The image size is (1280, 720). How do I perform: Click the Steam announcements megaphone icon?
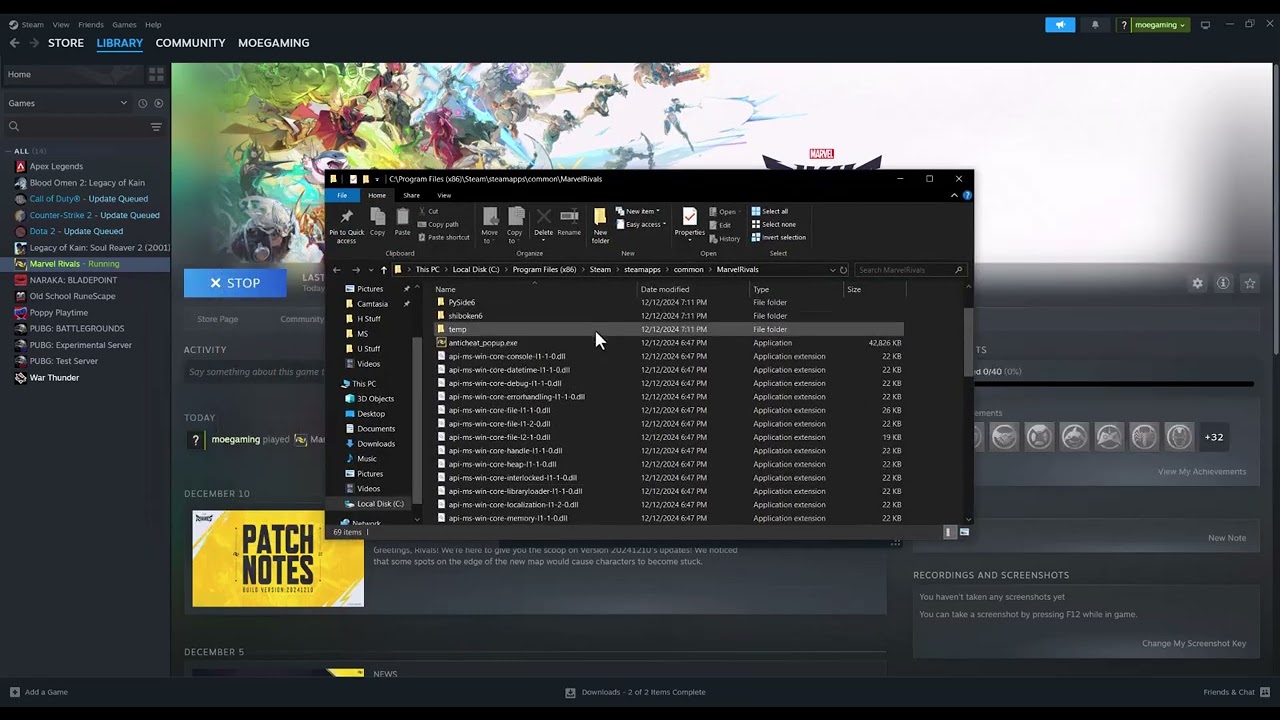(x=1060, y=25)
